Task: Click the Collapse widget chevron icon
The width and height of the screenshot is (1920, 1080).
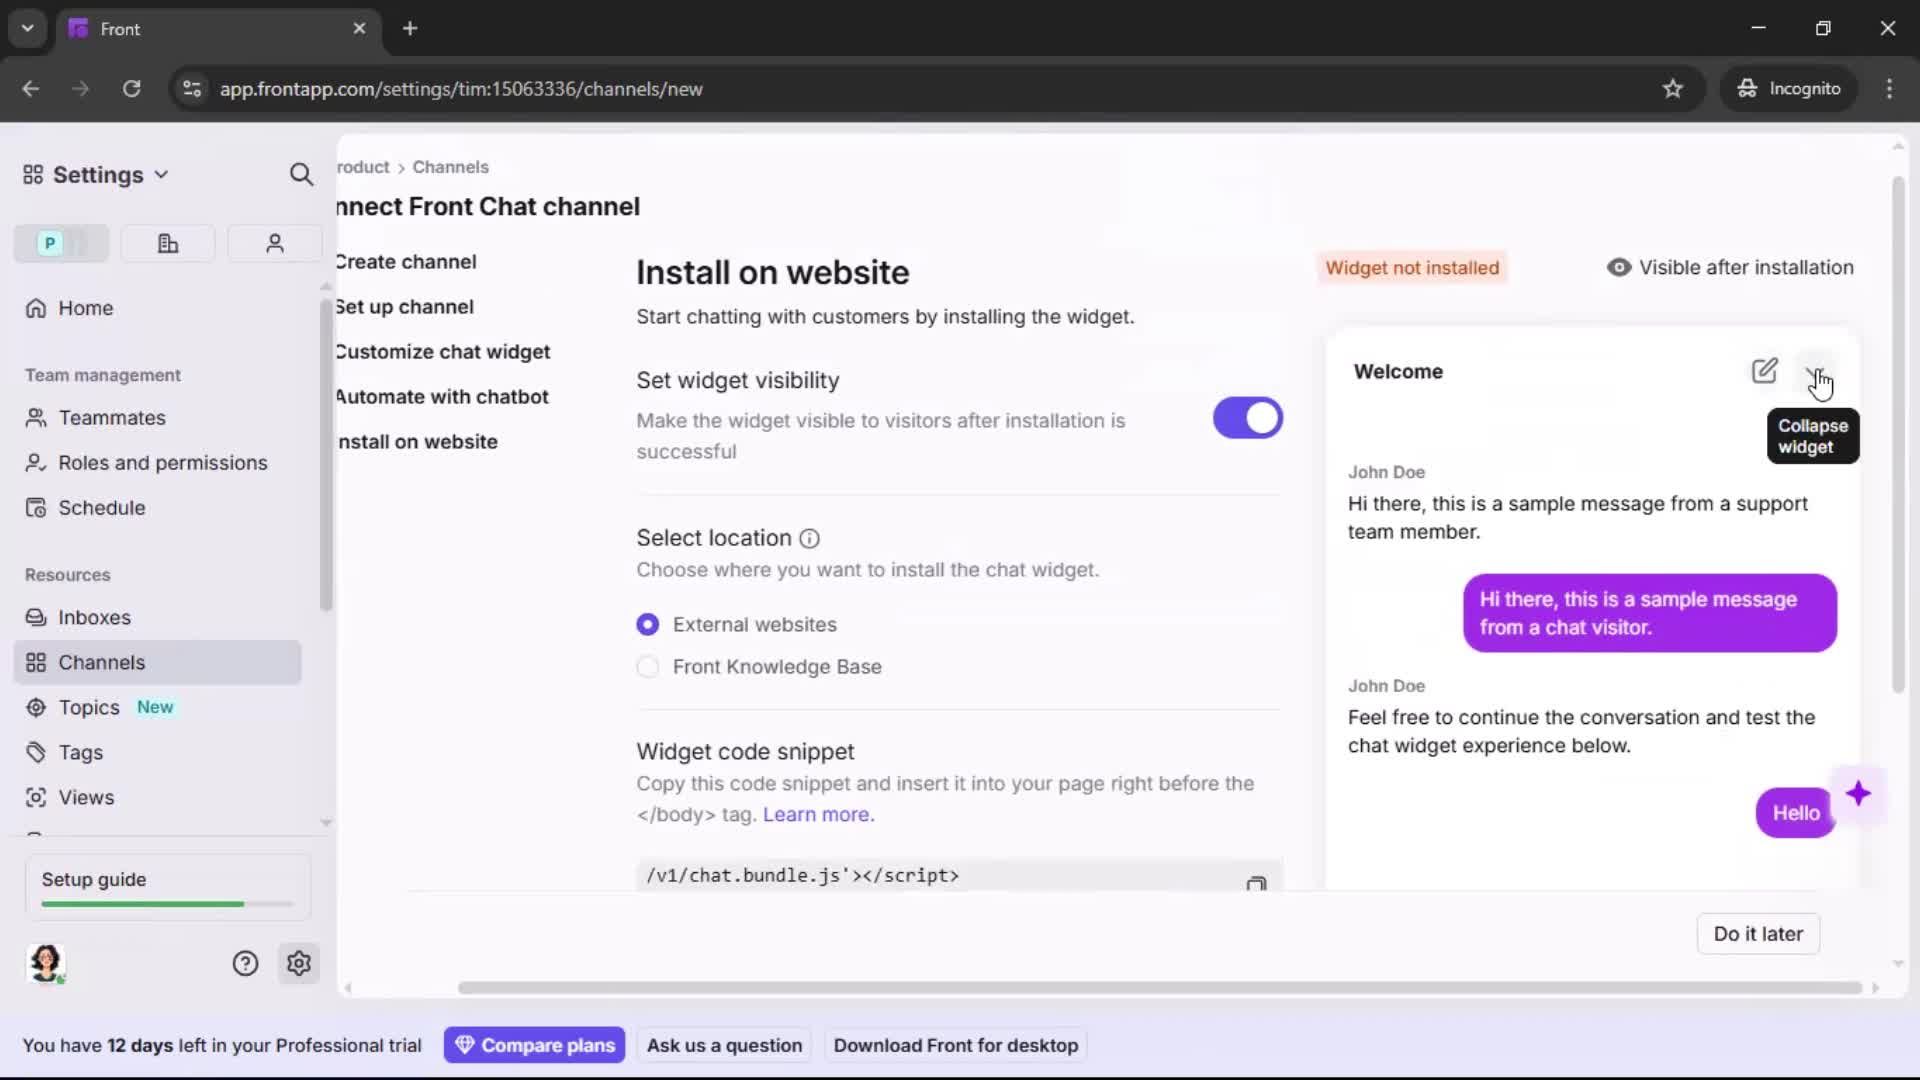Action: point(1815,373)
